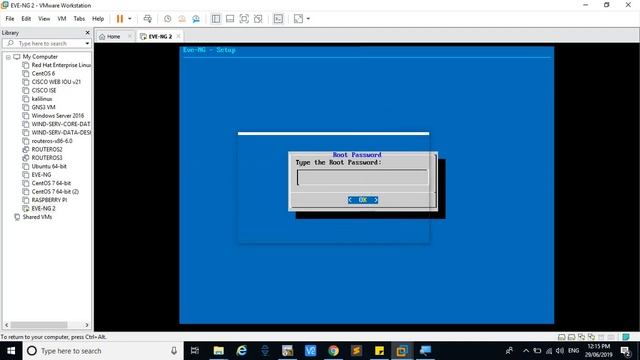Toggle the library sidebar view

(x=216, y=19)
